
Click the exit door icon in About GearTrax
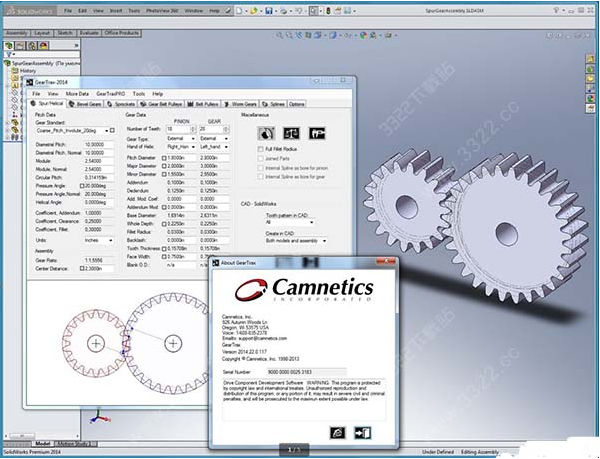[362, 433]
